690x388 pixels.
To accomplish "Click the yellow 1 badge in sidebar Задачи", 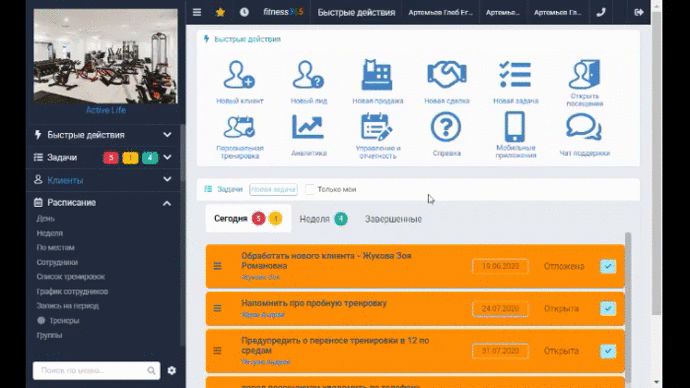I will coord(130,157).
